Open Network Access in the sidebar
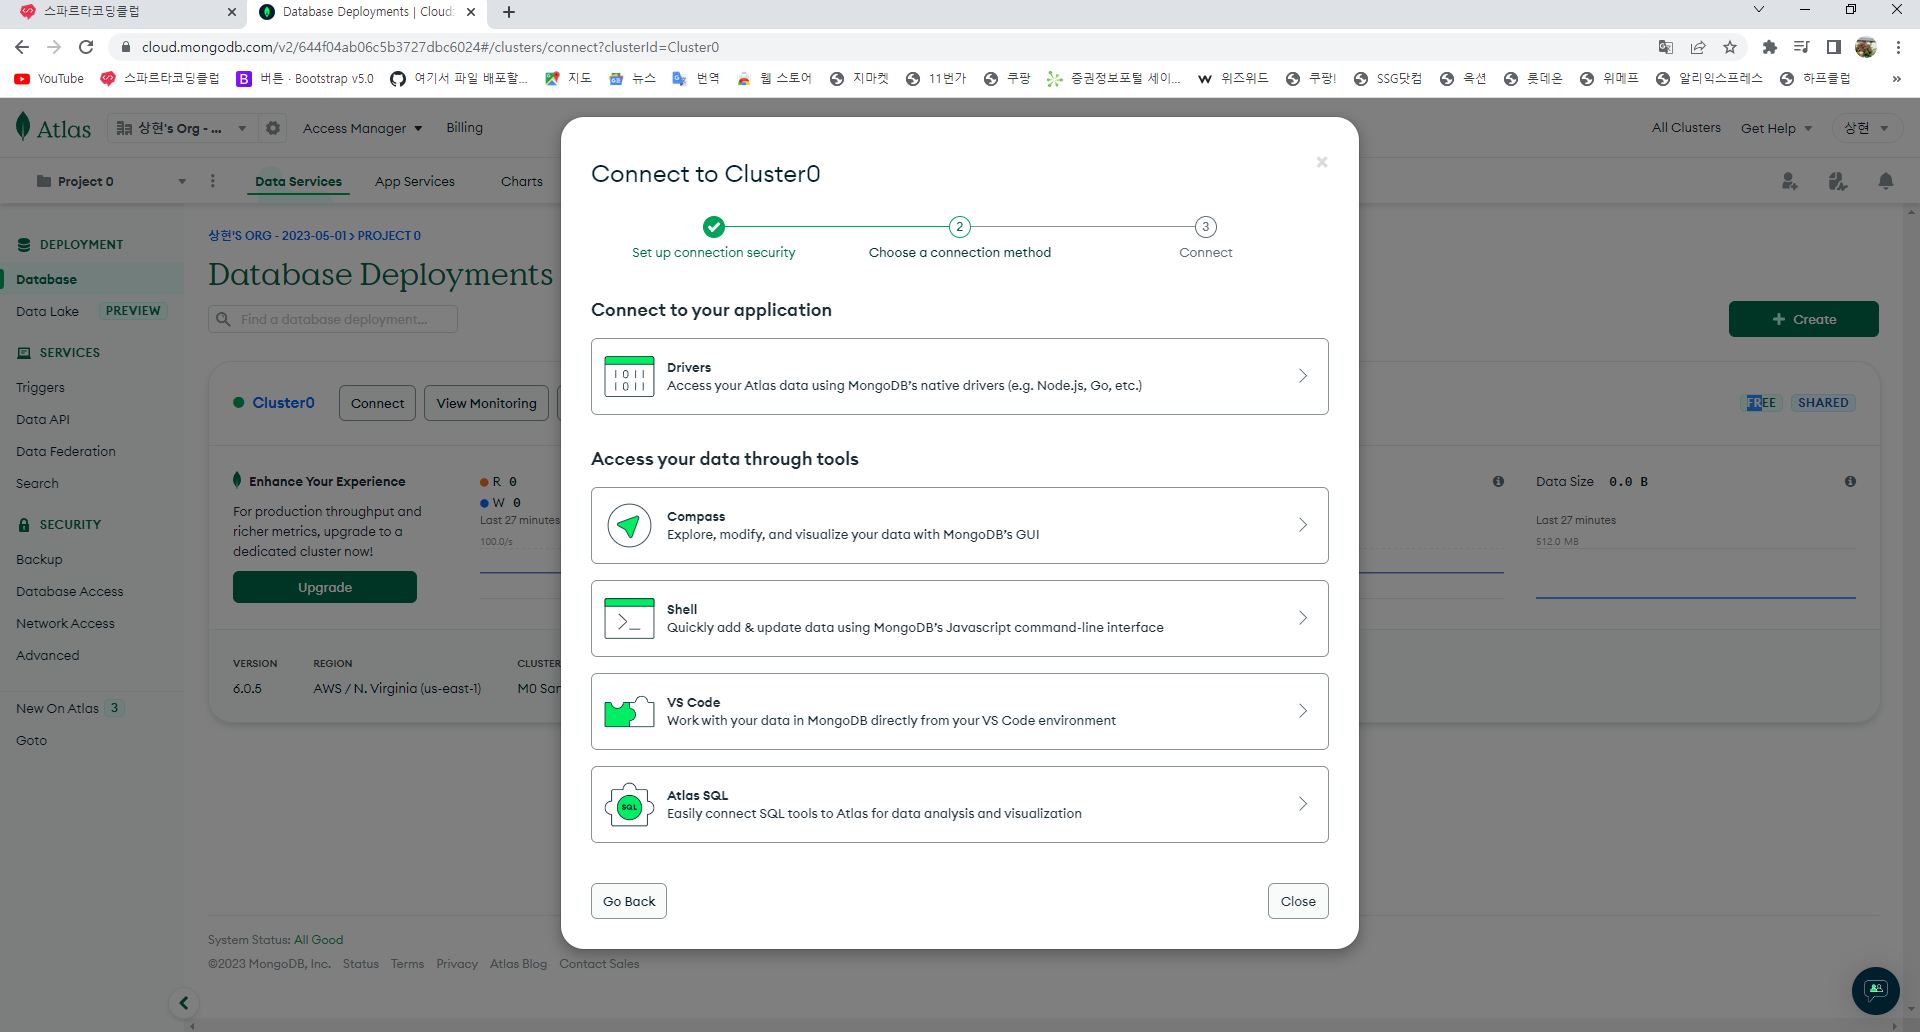This screenshot has height=1032, width=1920. 65,624
